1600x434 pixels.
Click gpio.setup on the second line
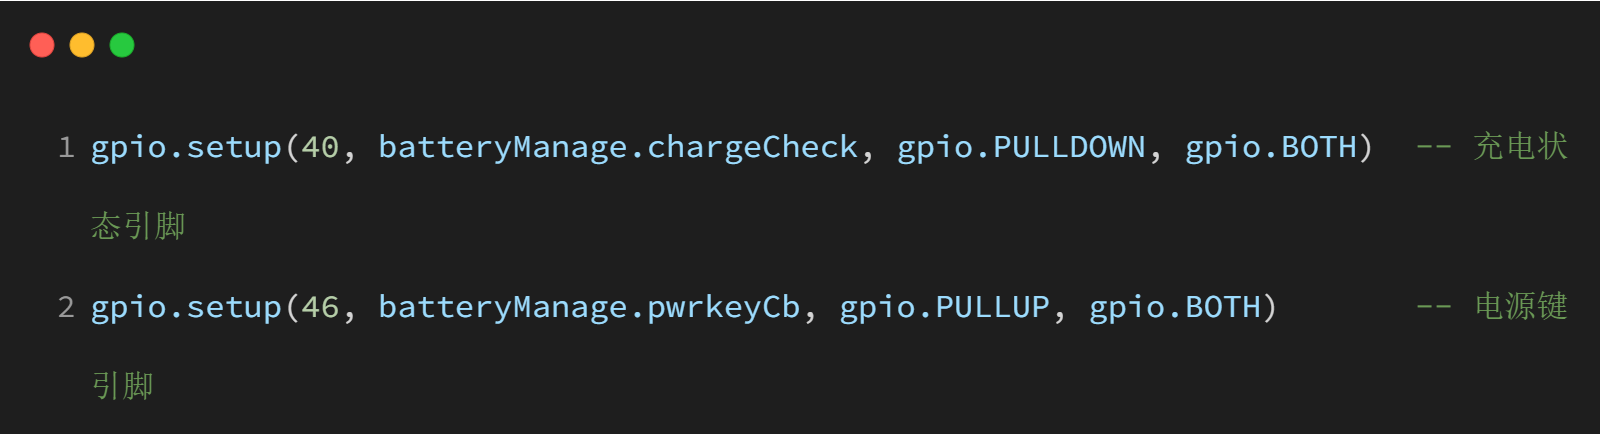coord(186,308)
